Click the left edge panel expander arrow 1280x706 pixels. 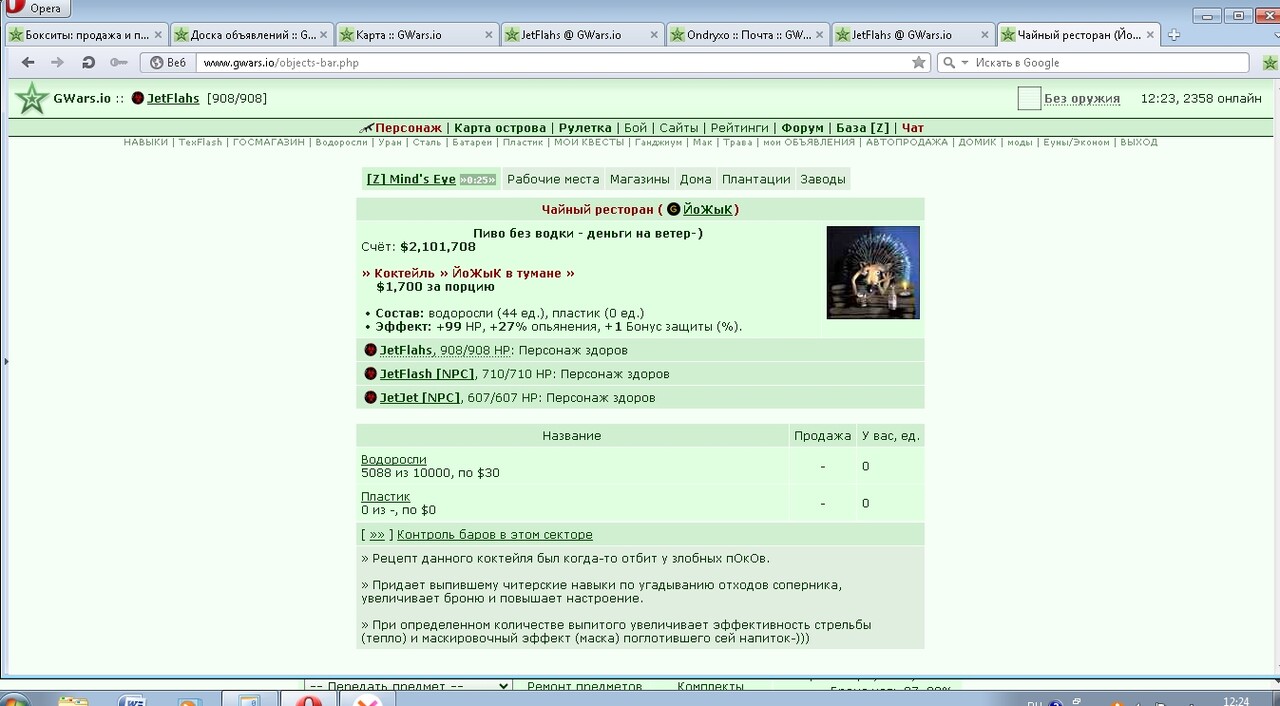(5, 361)
